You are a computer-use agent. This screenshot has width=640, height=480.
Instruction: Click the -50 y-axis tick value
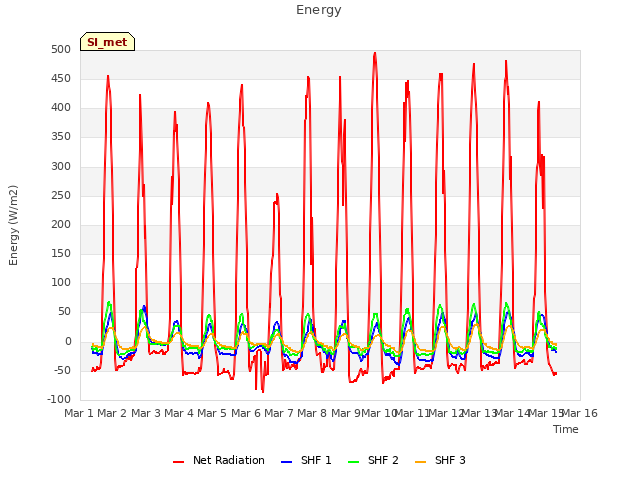[x=60, y=371]
